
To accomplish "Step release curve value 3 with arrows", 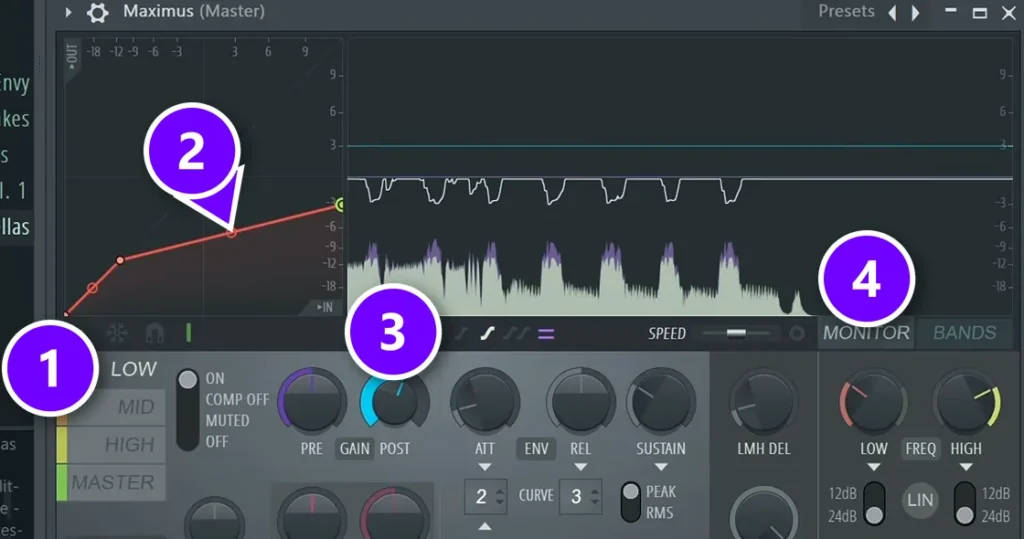I will (x=595, y=497).
